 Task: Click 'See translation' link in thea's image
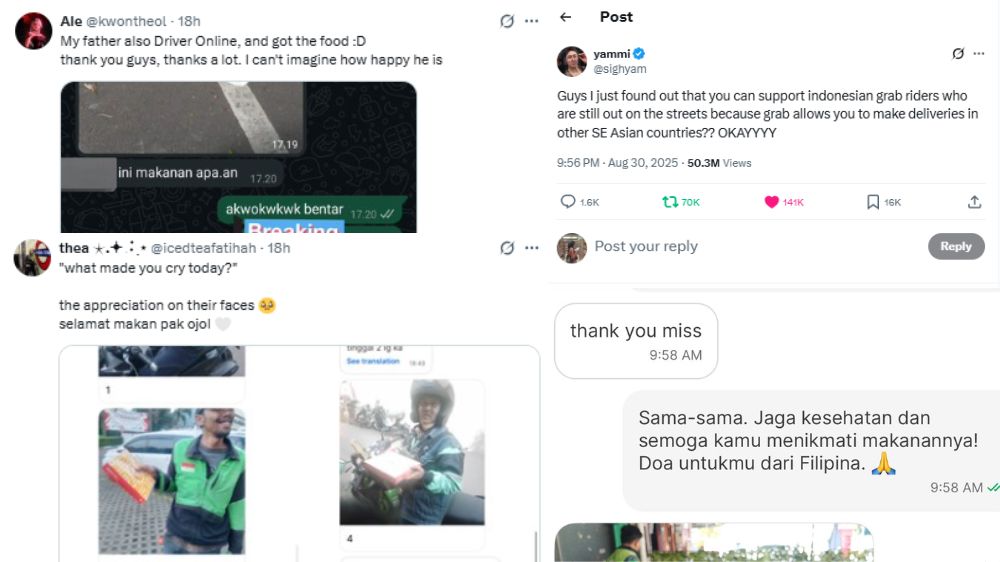point(371,361)
